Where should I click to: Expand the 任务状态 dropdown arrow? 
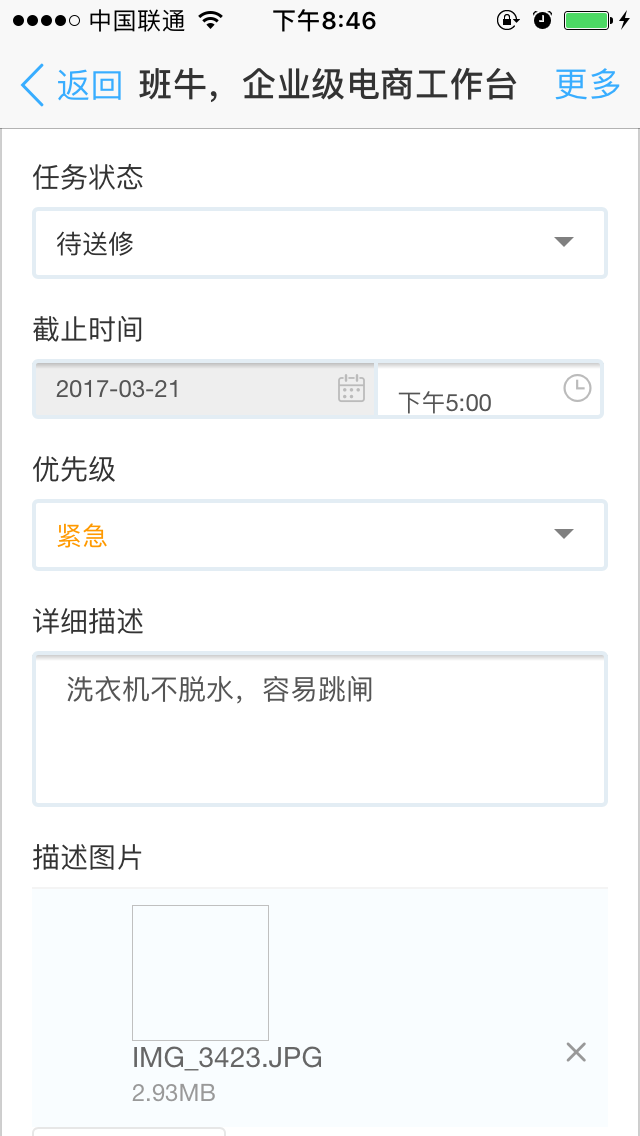[x=564, y=242]
